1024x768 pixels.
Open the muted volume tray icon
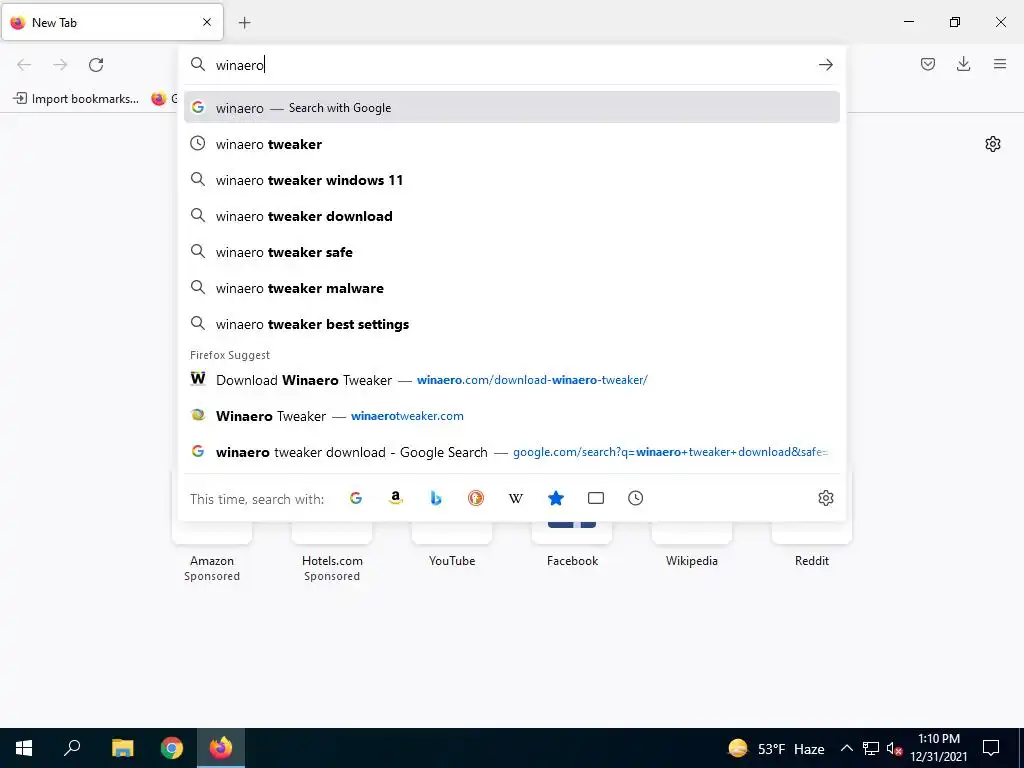(x=894, y=748)
